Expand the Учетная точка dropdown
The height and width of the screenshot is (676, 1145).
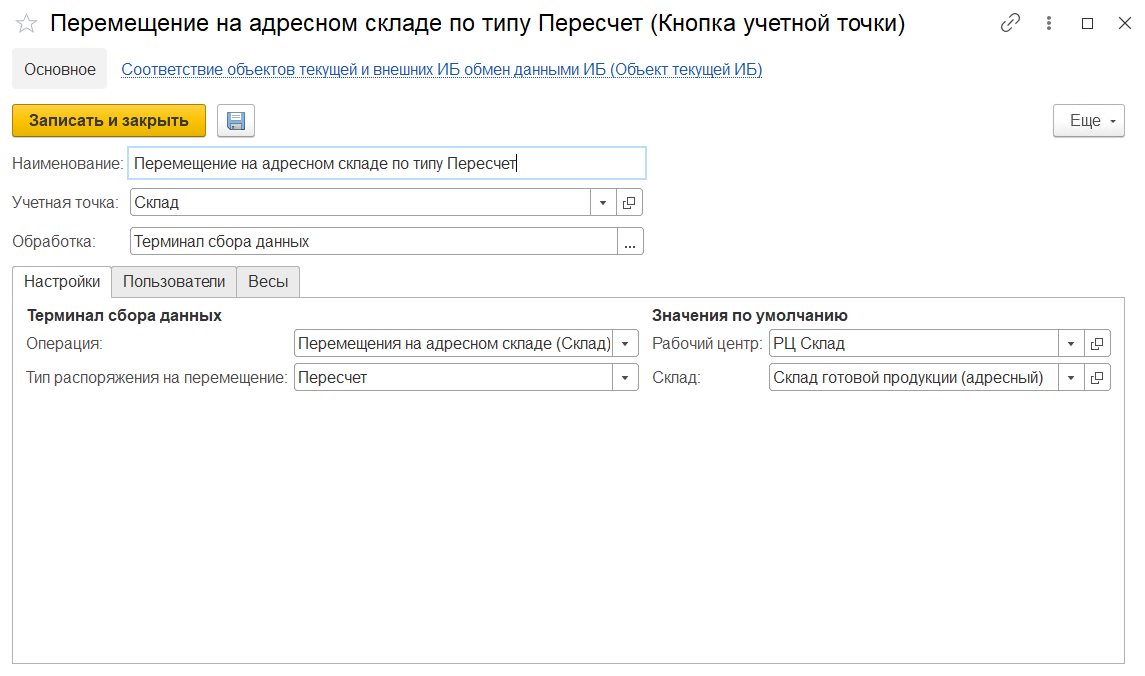pyautogui.click(x=603, y=203)
